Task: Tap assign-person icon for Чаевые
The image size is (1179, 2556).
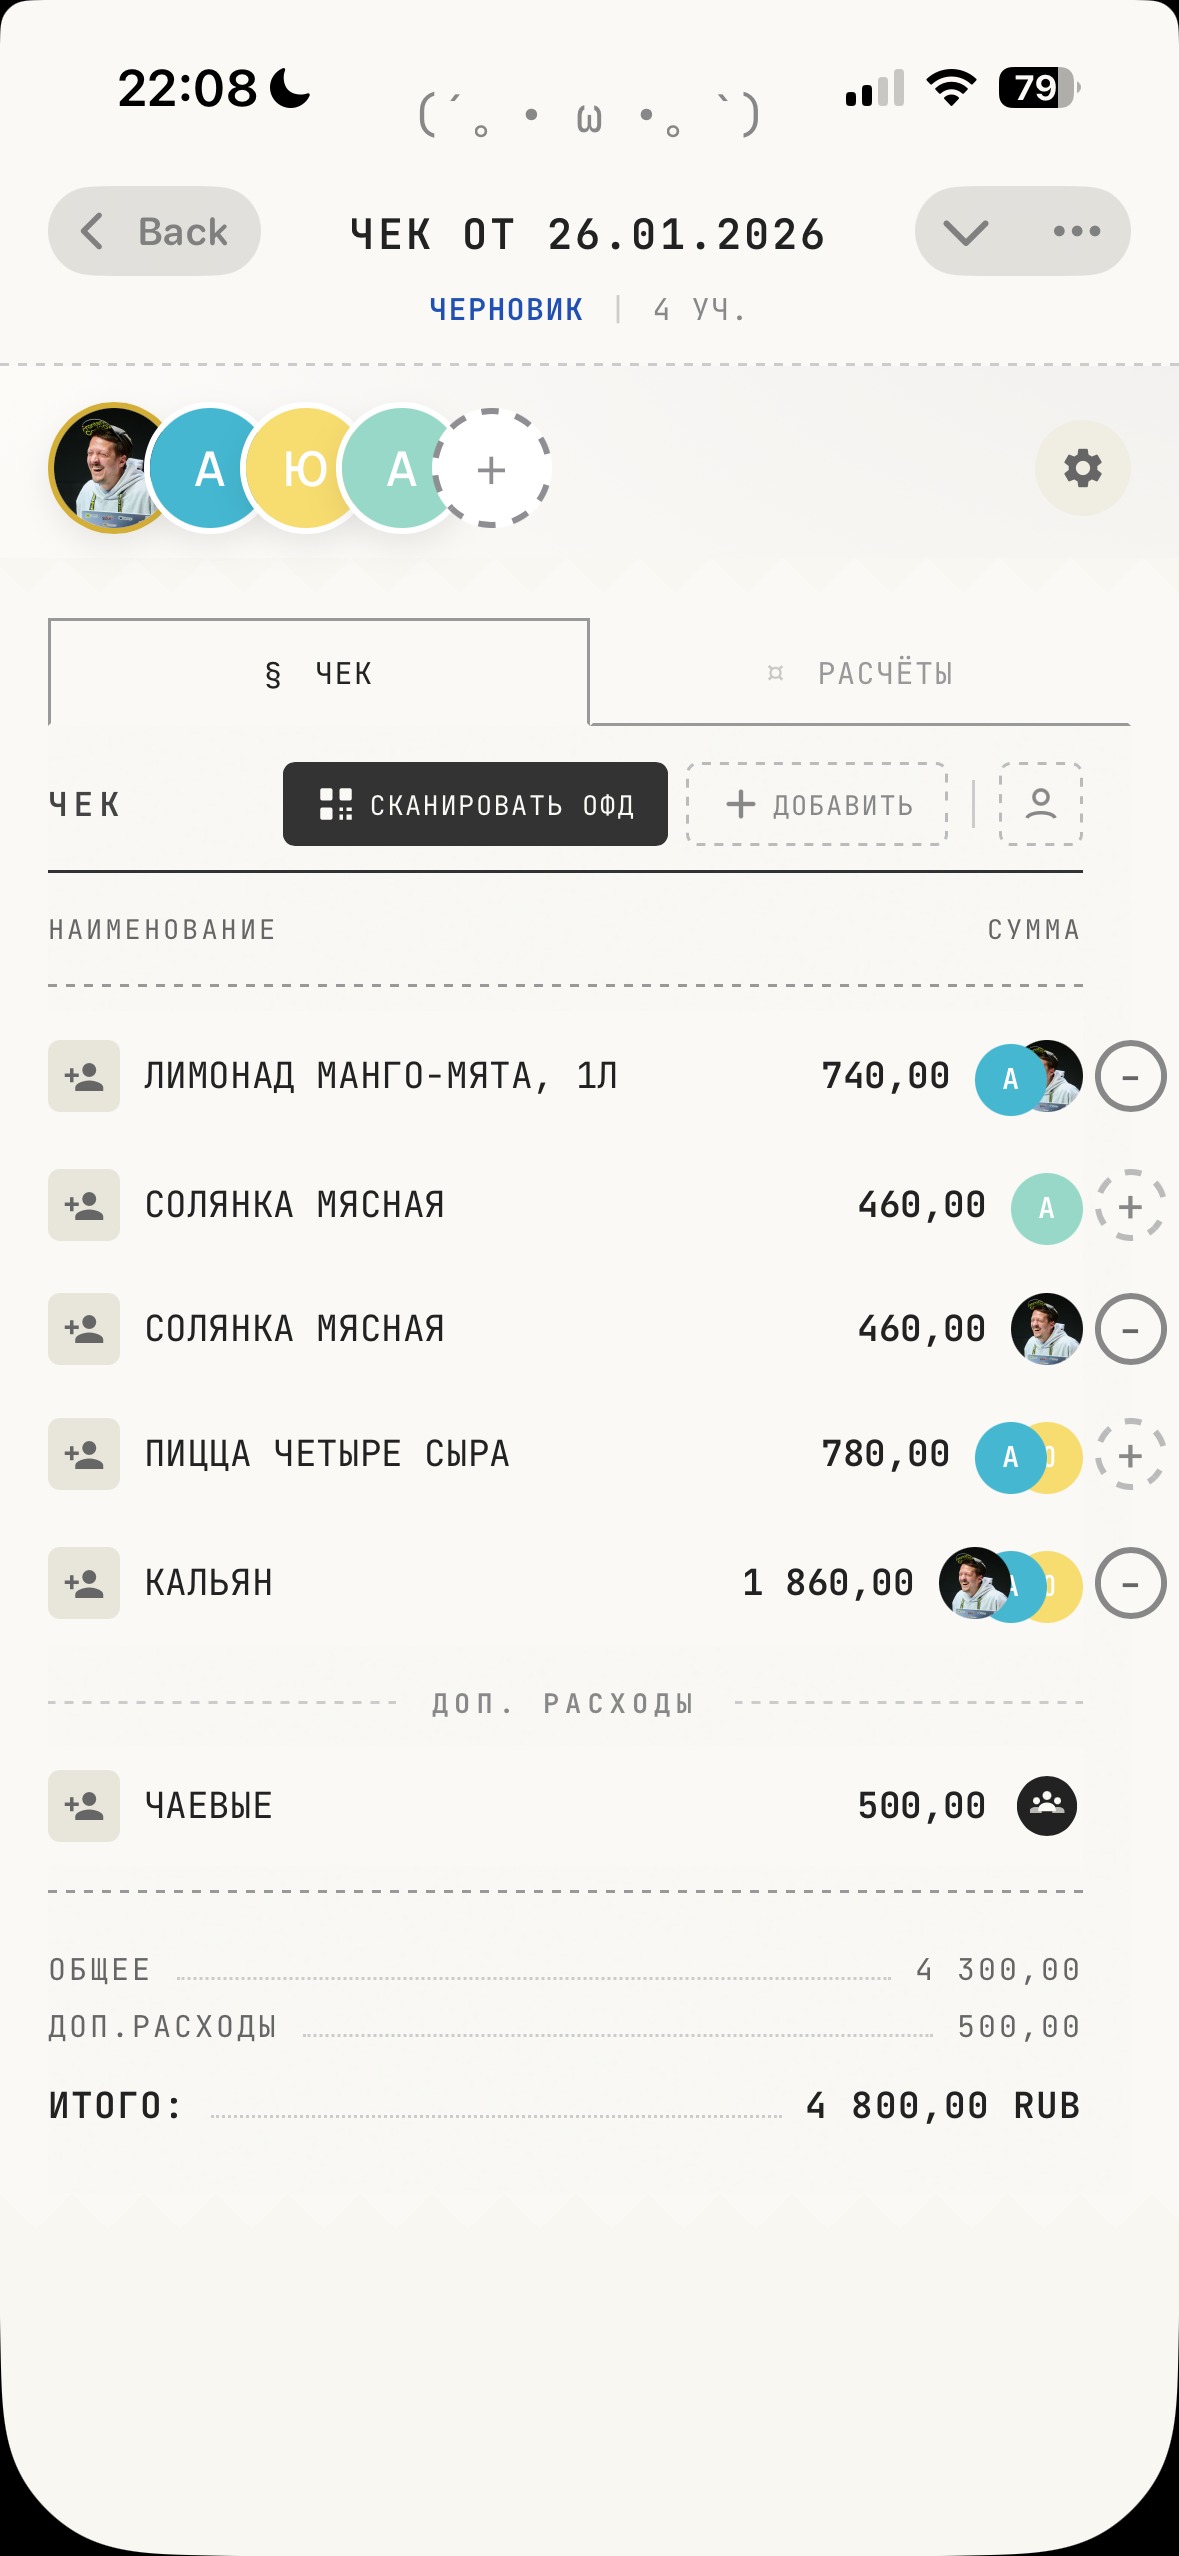Action: (x=84, y=1806)
